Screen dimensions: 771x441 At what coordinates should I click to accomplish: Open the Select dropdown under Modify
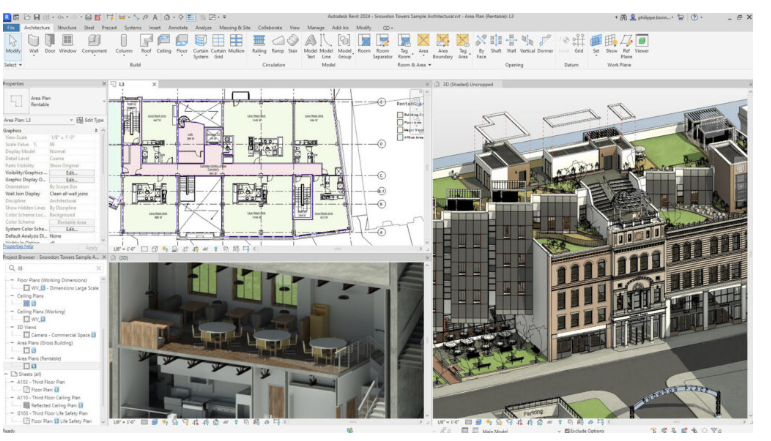13,64
